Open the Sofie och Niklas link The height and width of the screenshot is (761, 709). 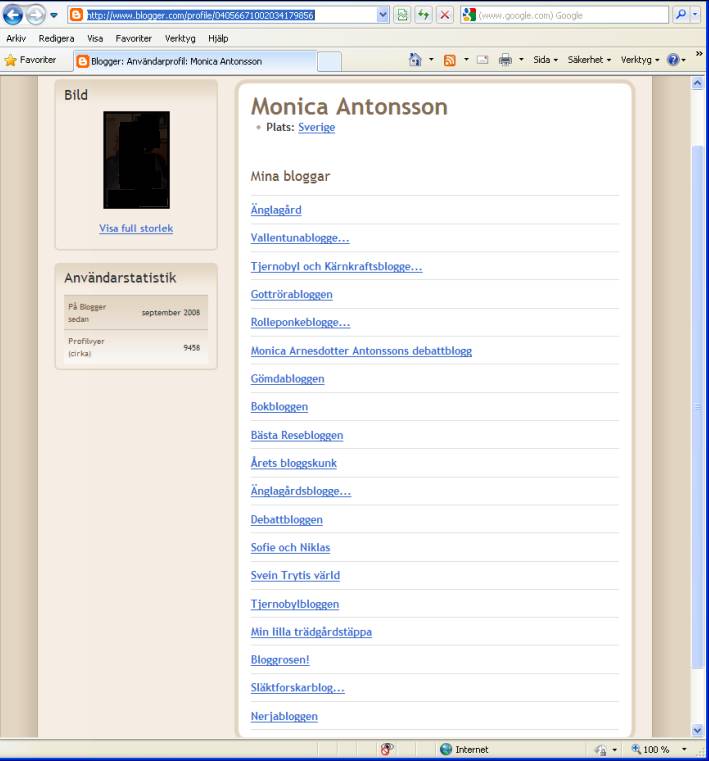point(290,547)
